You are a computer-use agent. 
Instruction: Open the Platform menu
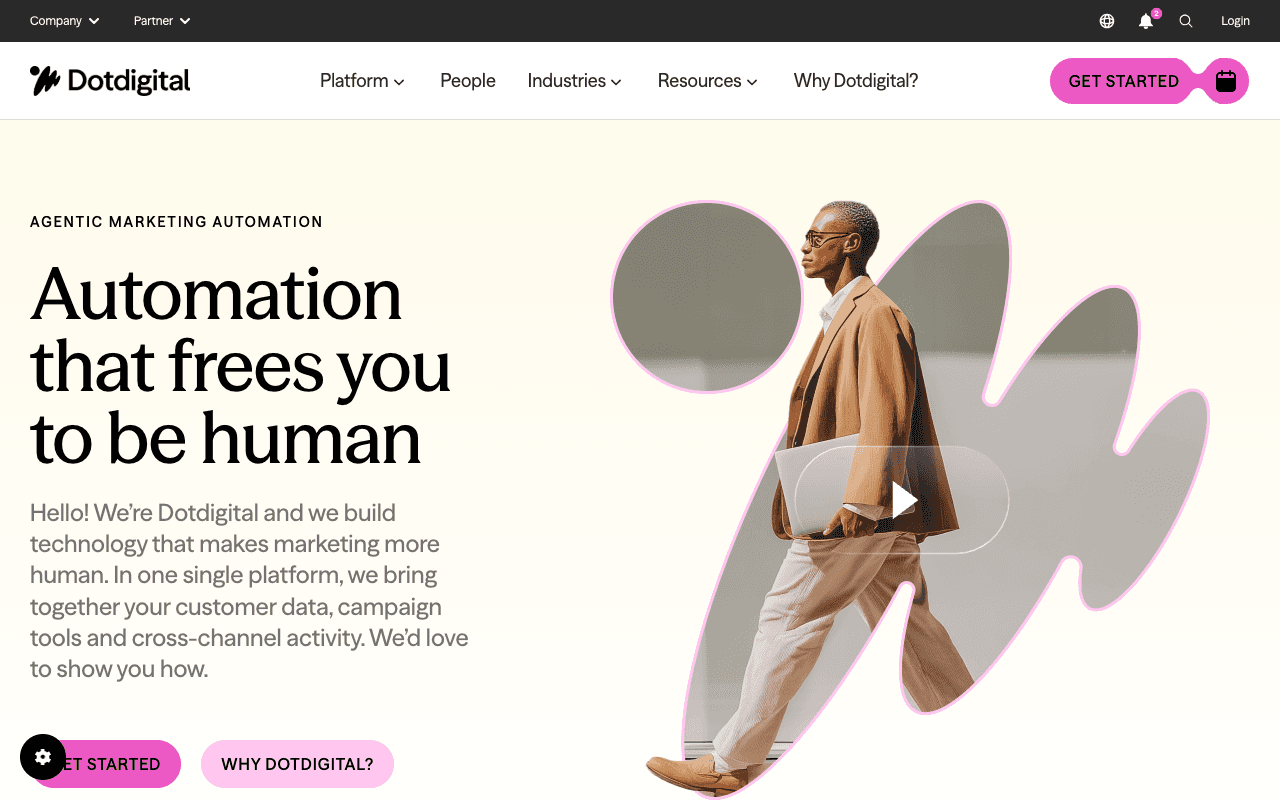pos(362,81)
